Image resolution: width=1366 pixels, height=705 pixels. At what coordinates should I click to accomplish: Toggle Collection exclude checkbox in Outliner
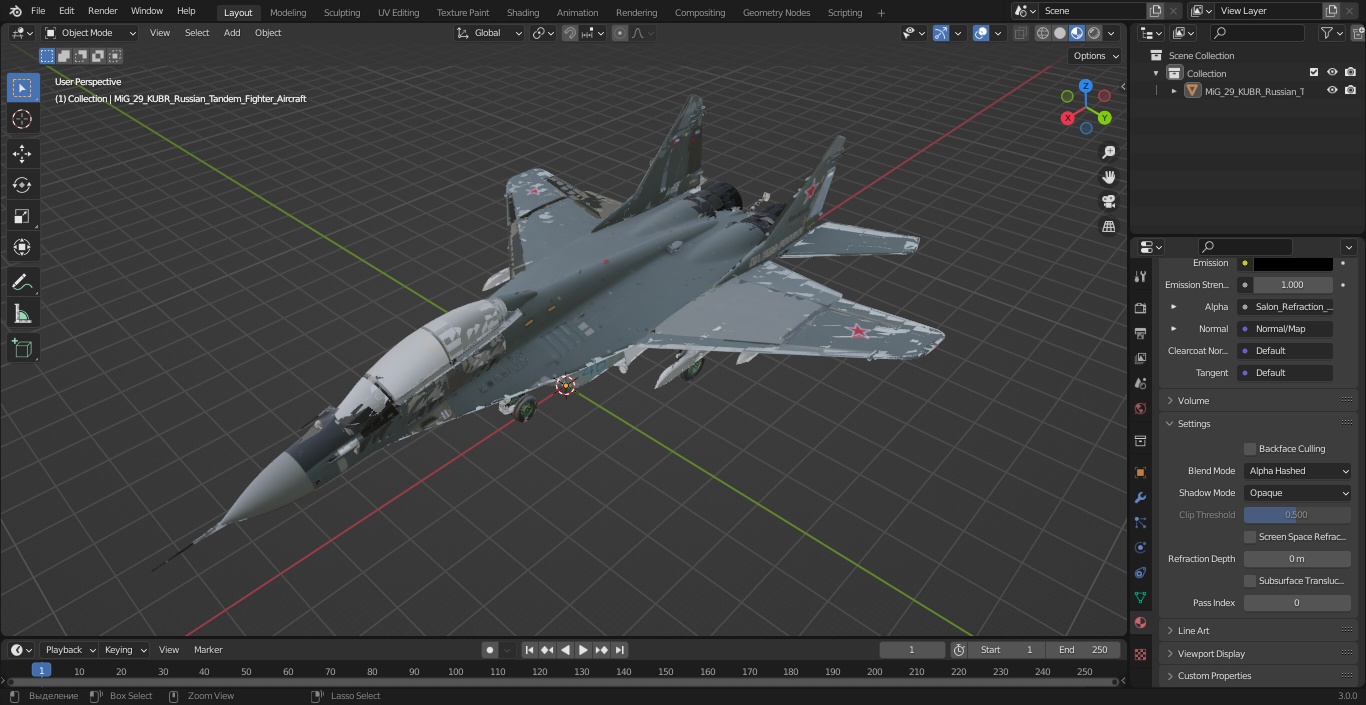(x=1314, y=73)
